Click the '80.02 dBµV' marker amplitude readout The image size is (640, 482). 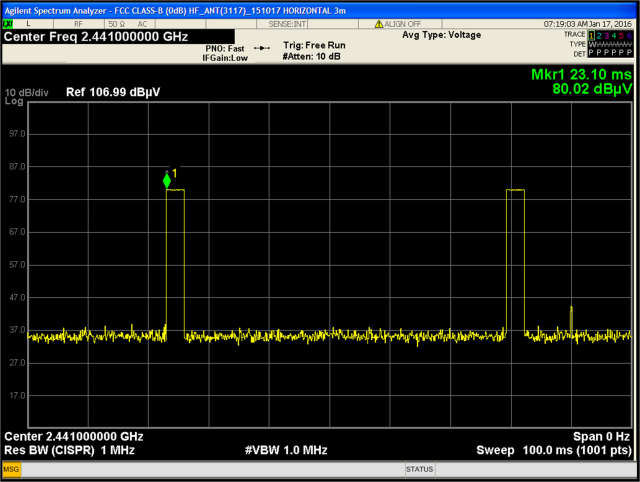(592, 89)
